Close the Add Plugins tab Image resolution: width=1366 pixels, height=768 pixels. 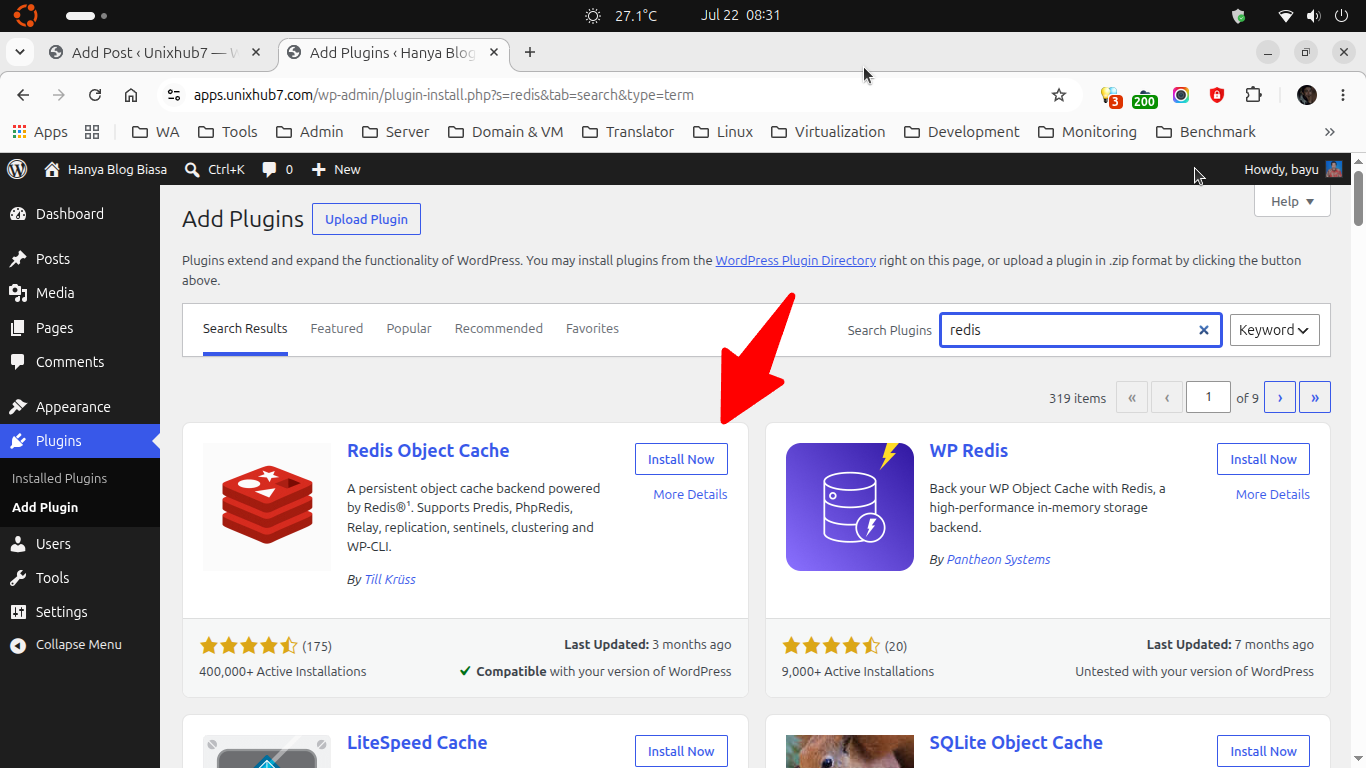494,53
